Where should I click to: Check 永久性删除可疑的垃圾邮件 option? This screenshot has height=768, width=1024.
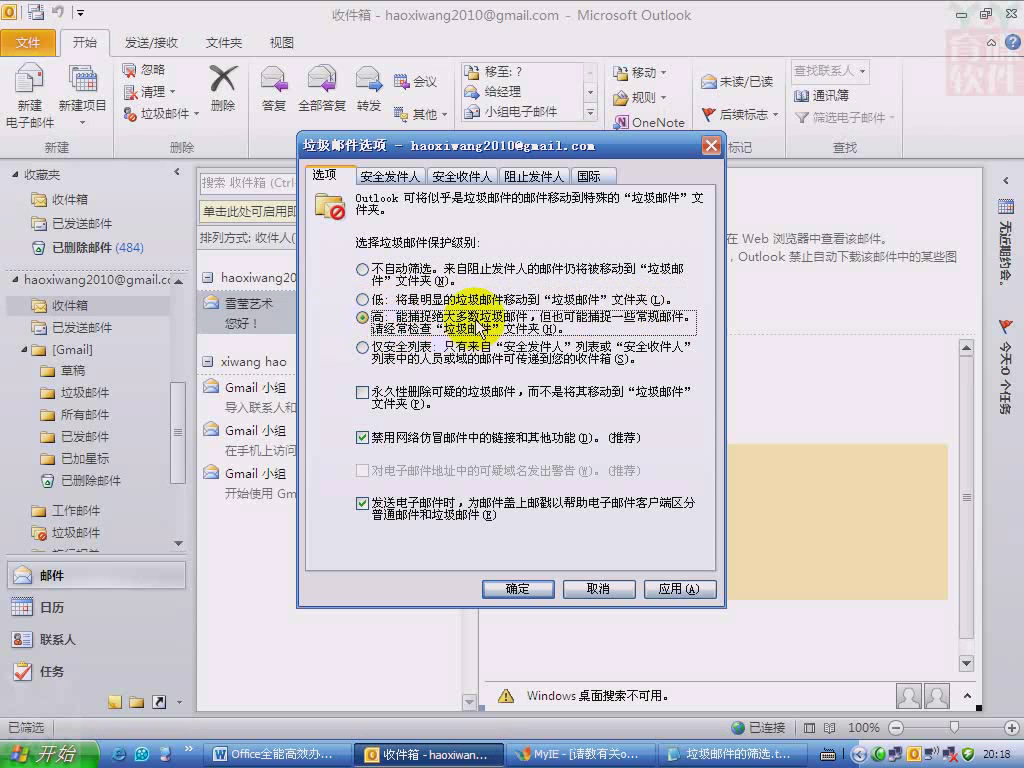362,392
